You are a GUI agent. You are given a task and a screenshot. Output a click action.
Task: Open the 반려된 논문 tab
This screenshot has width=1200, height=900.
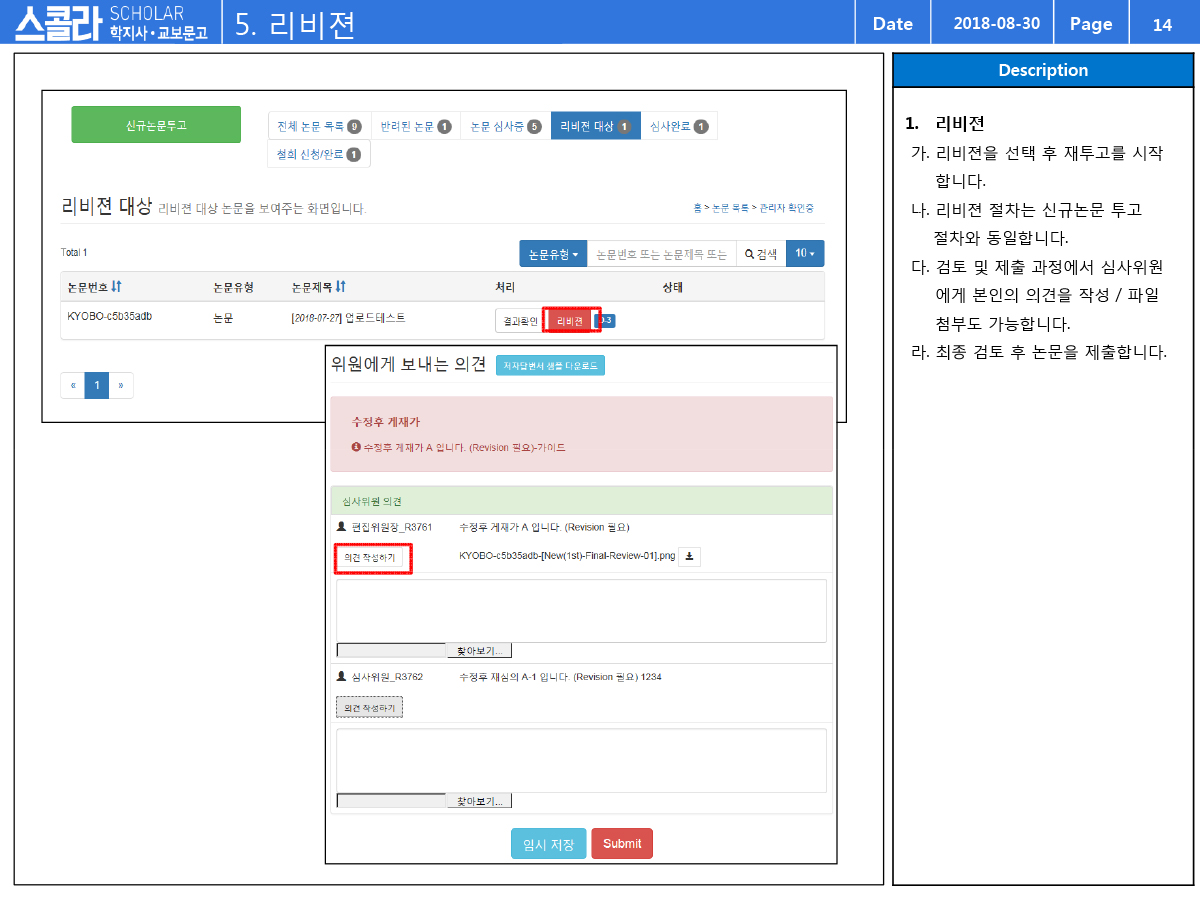[x=415, y=126]
